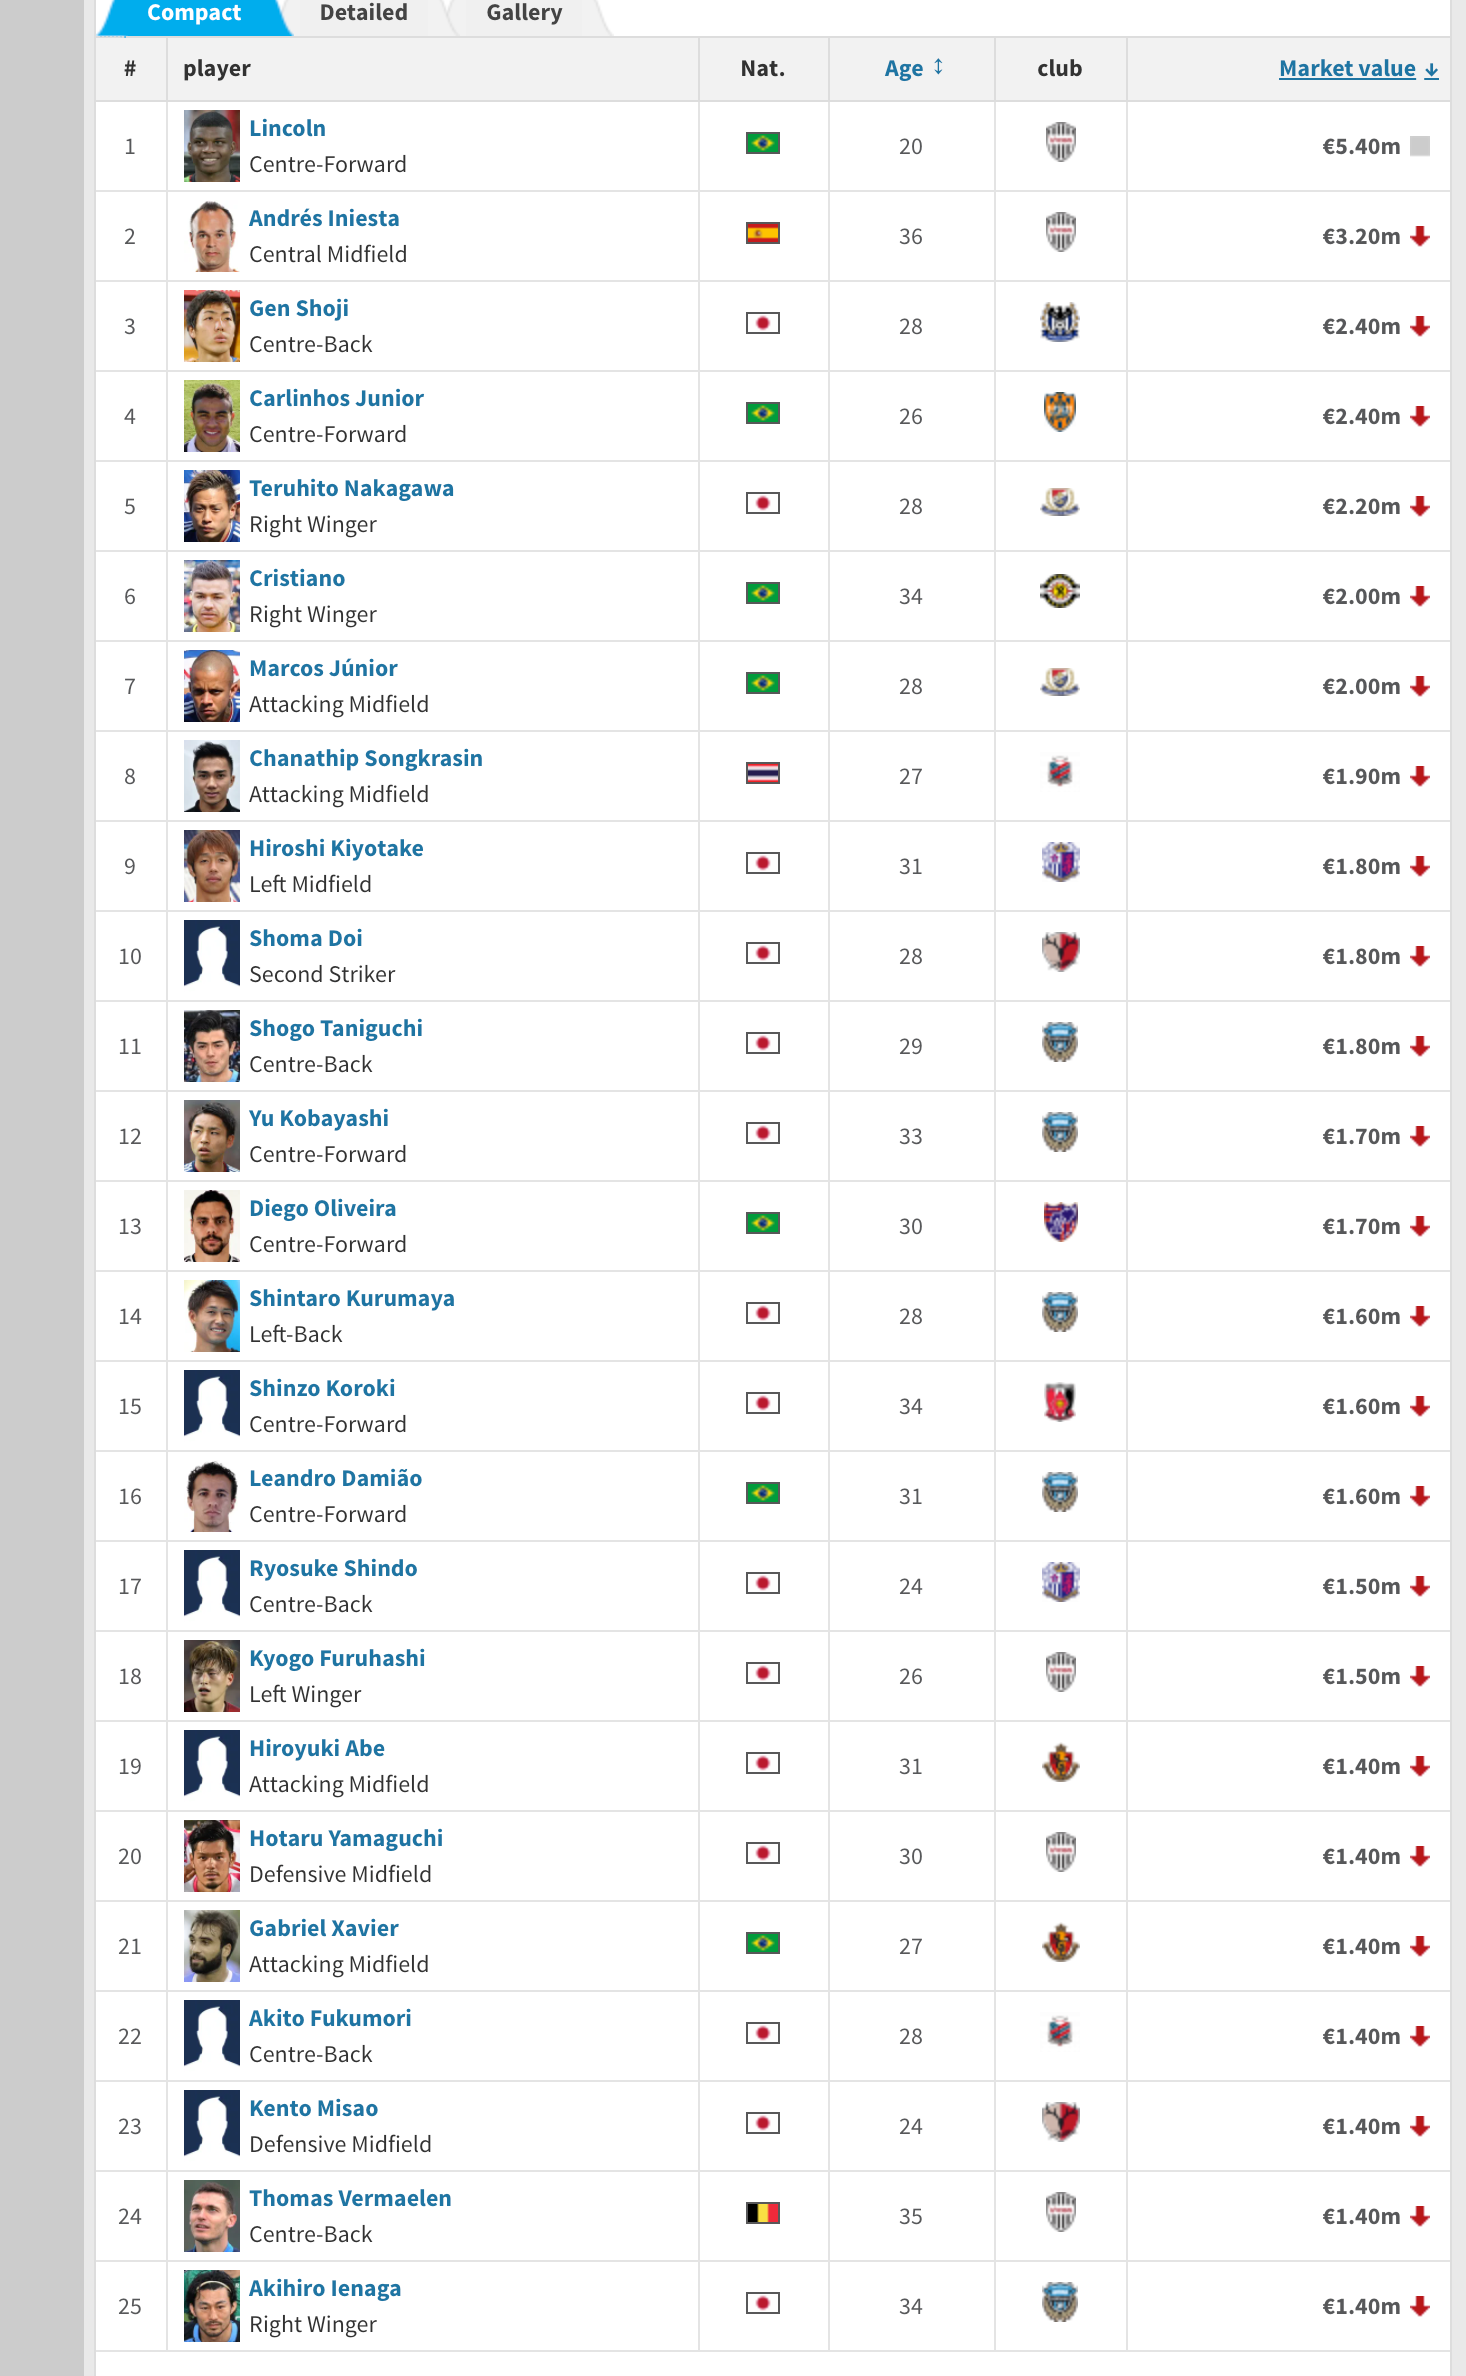Screen dimensions: 1466x2376
Task: Click Spain flag beside Andrés Iniesta
Action: click(x=763, y=233)
